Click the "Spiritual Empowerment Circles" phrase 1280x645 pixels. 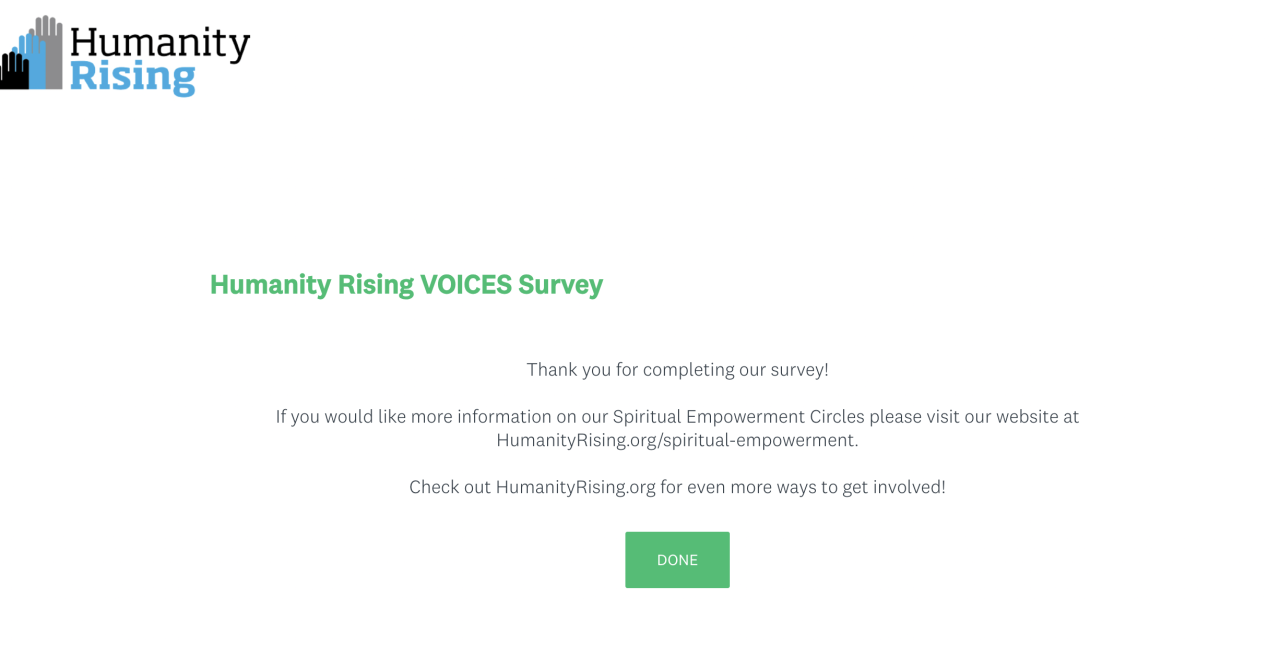[738, 416]
